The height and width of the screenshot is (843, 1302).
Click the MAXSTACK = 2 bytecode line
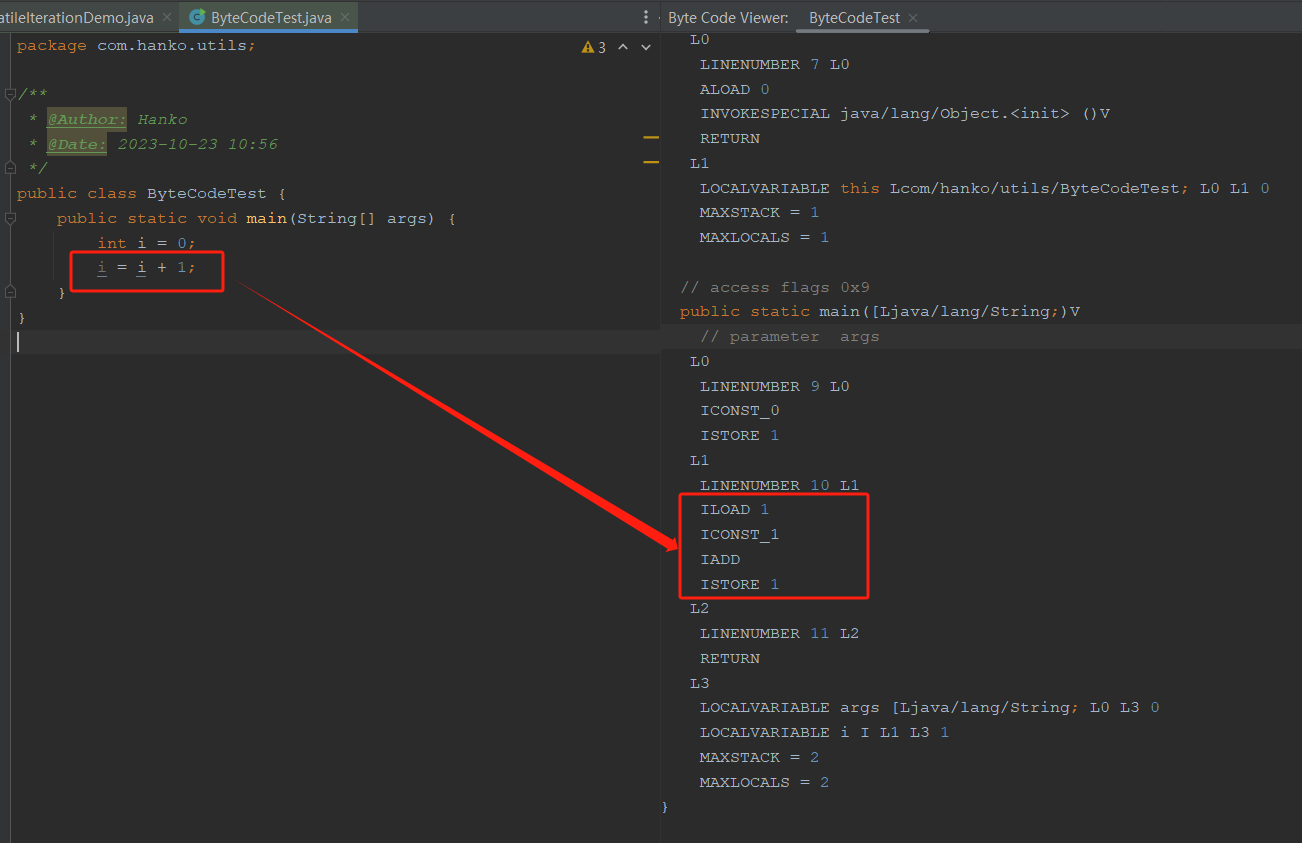coord(759,757)
